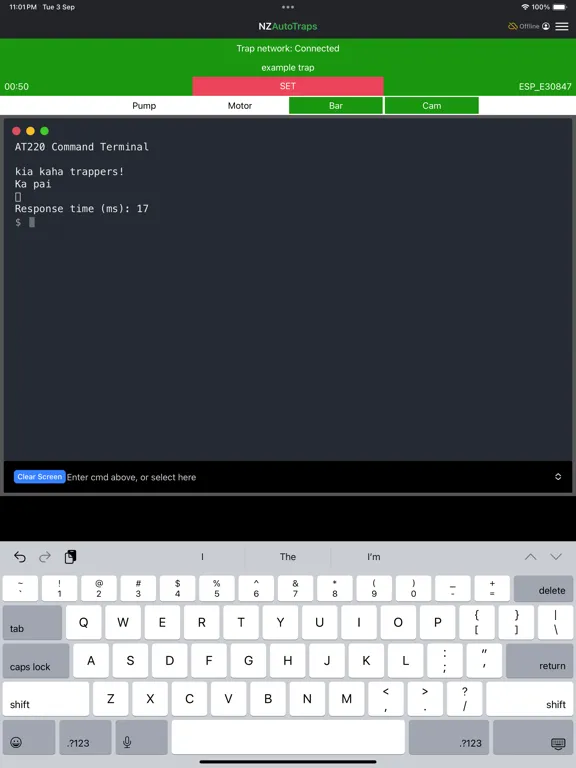Choose the "I" text suggestion
Image resolution: width=576 pixels, height=768 pixels.
[x=202, y=557]
